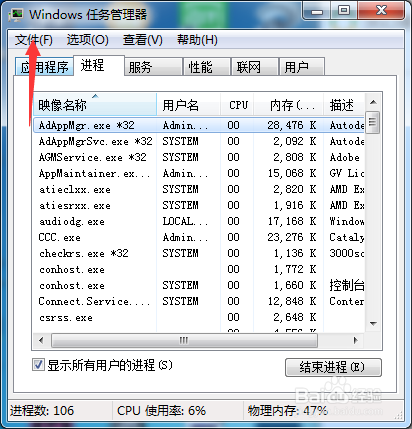The height and width of the screenshot is (429, 412).
Task: Click the horizontal scrollbar thumb
Action: (x=184, y=340)
